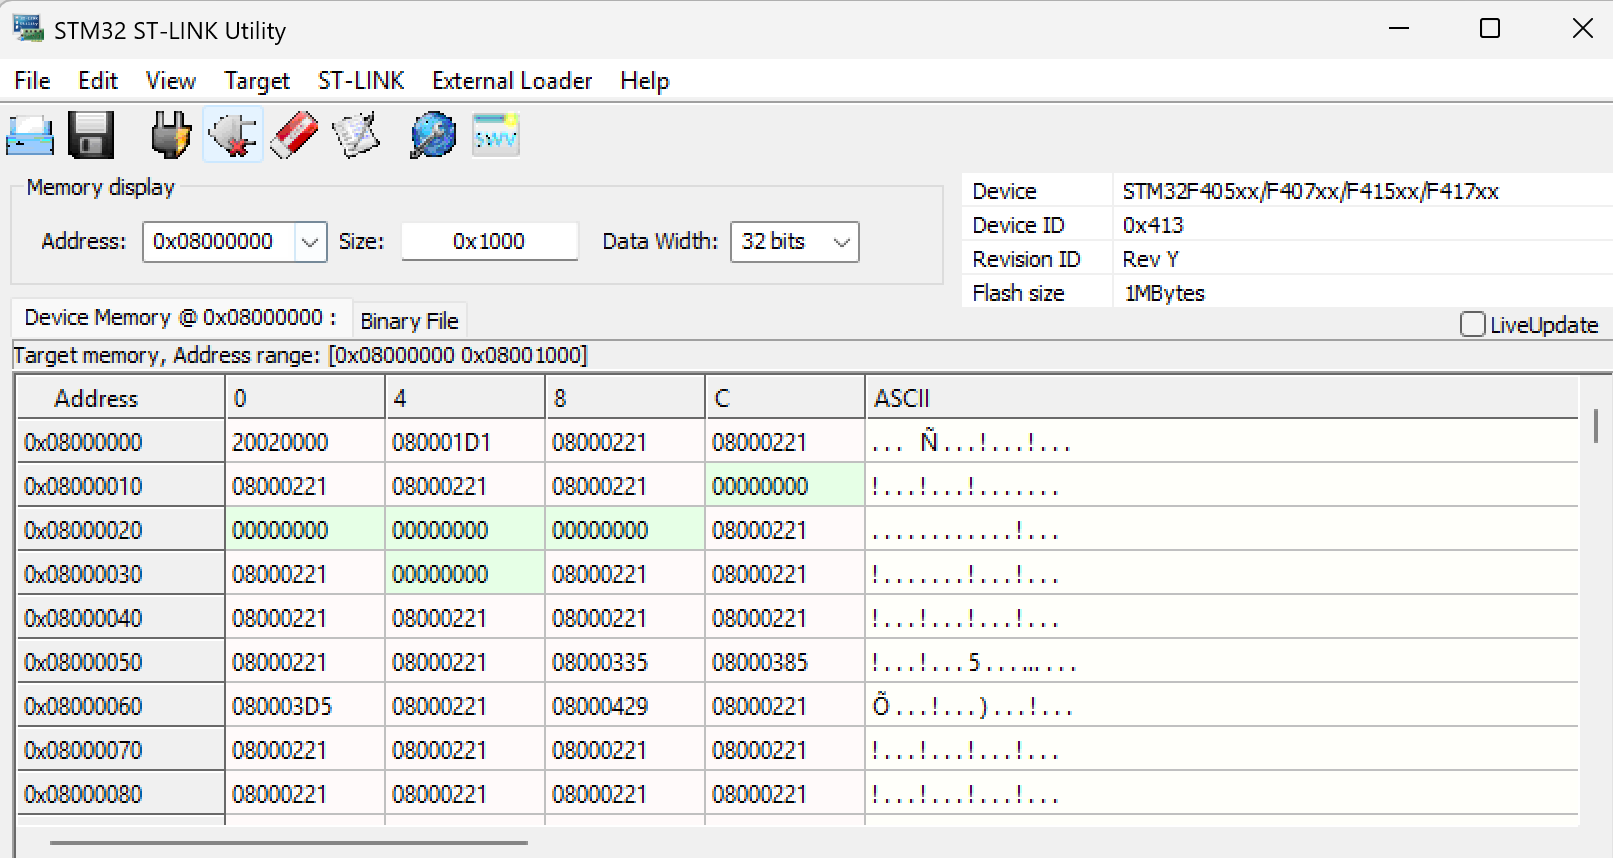
Task: Click the Open file toolbar icon
Action: pyautogui.click(x=30, y=135)
